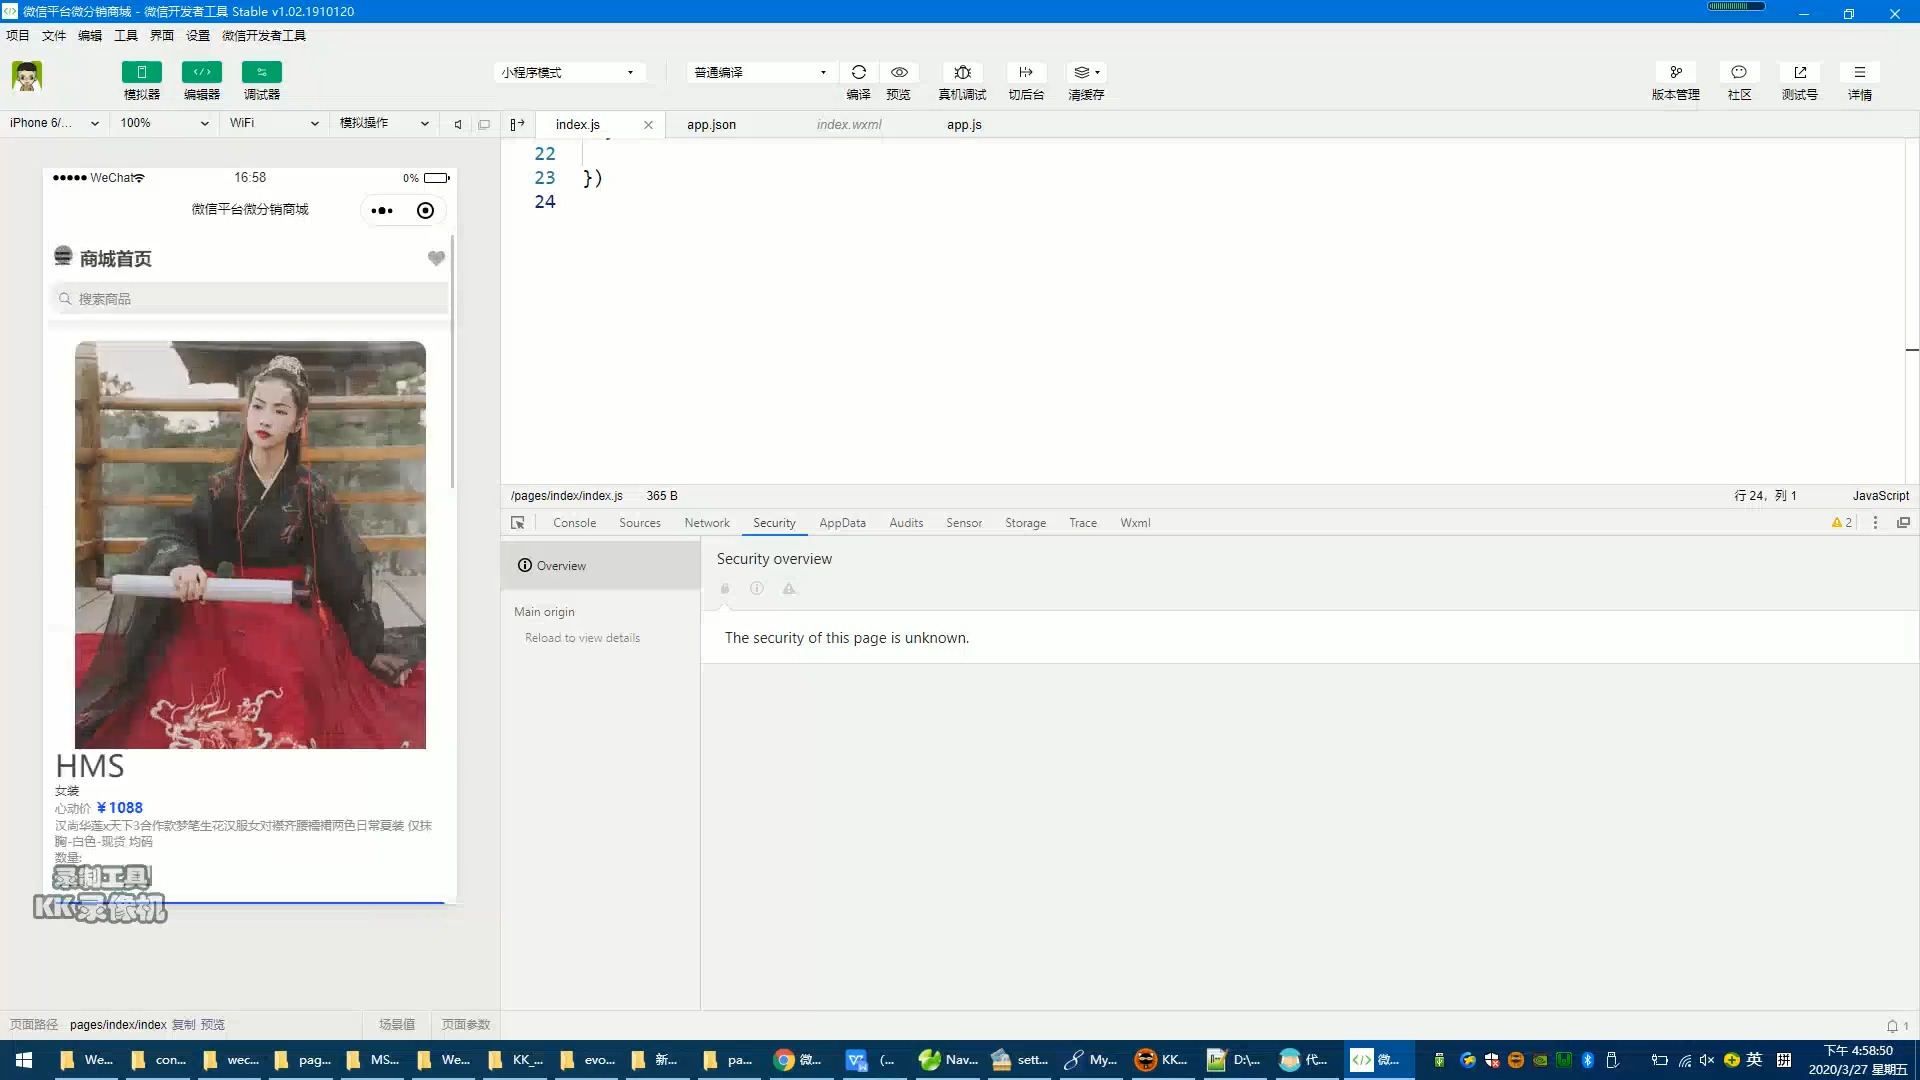
Task: Toggle simulator mute speaker icon
Action: (458, 124)
